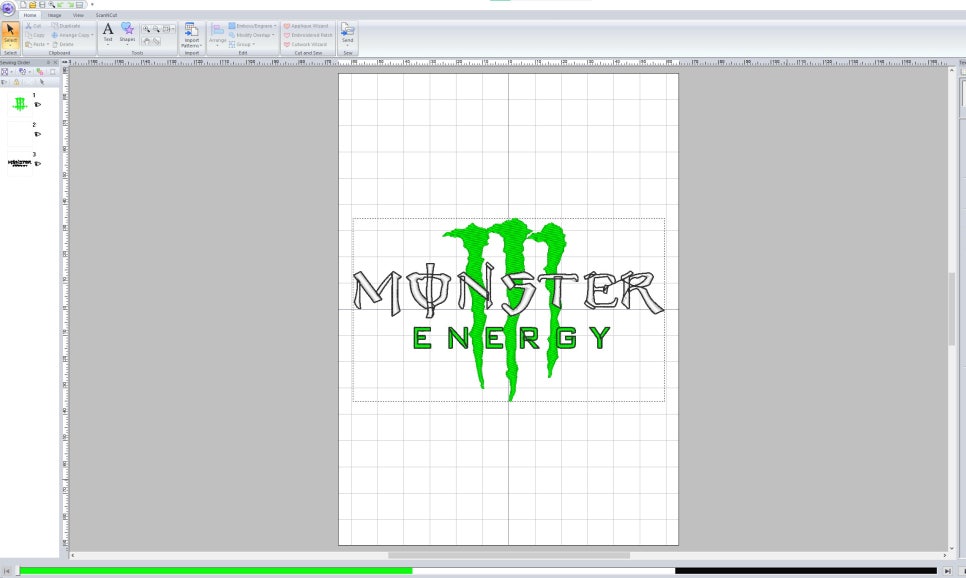966x578 pixels.
Task: Click the eye icon in Sewing Order toolbar
Action: click(5, 81)
